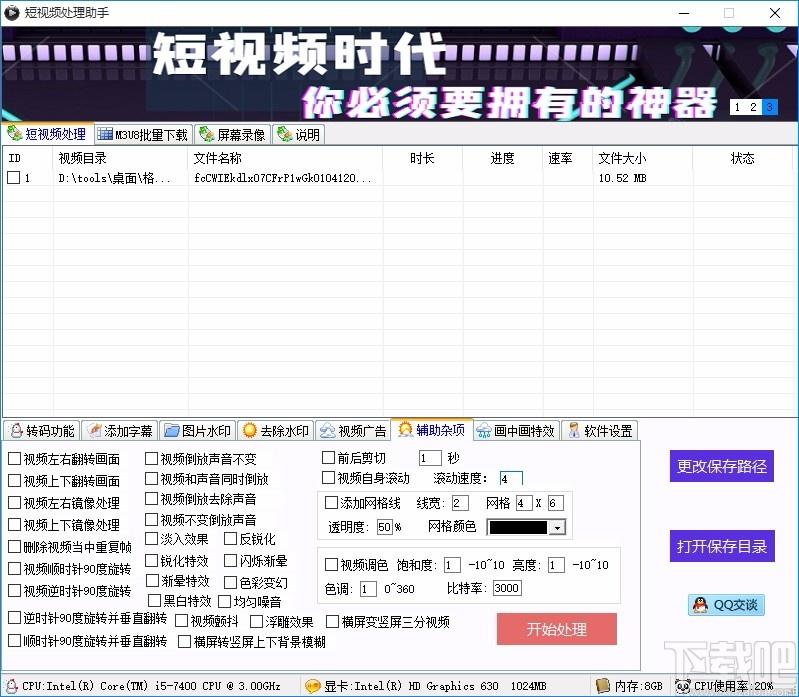Click the QQ penguin icon
Screen dimensions: 799x697
[700, 605]
